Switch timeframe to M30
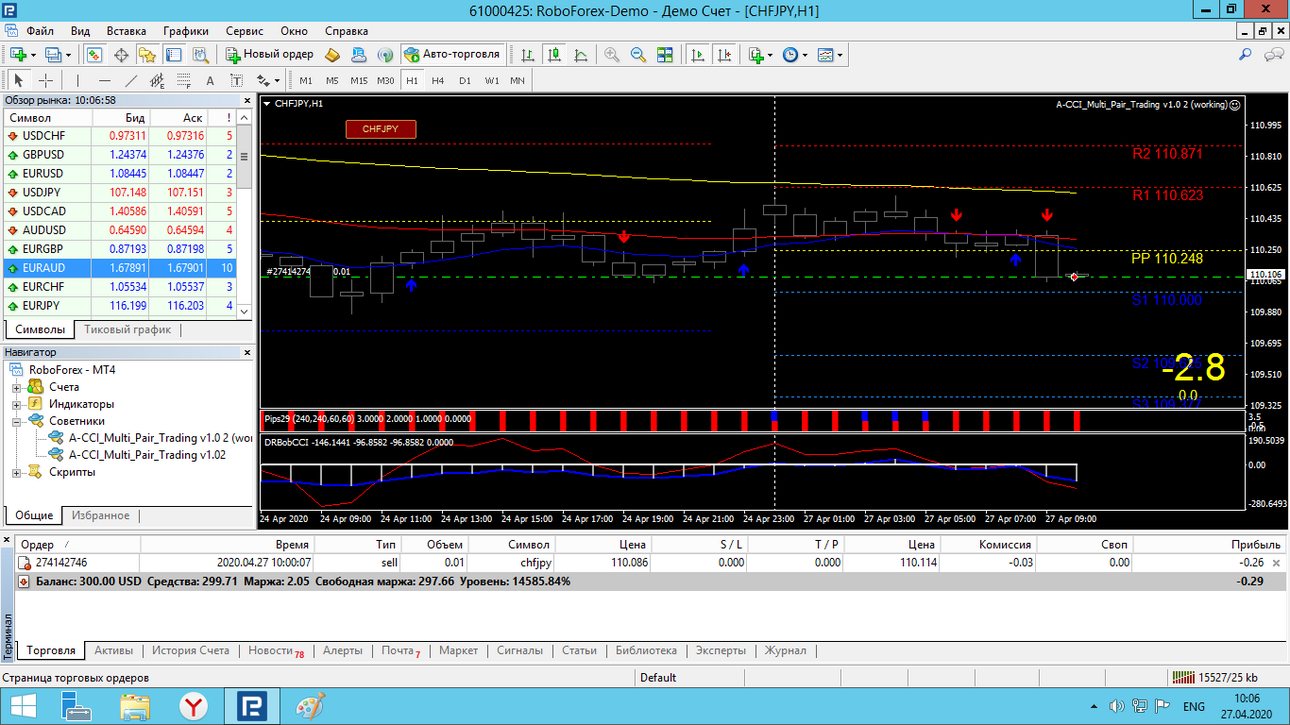The height and width of the screenshot is (725, 1290). click(386, 80)
